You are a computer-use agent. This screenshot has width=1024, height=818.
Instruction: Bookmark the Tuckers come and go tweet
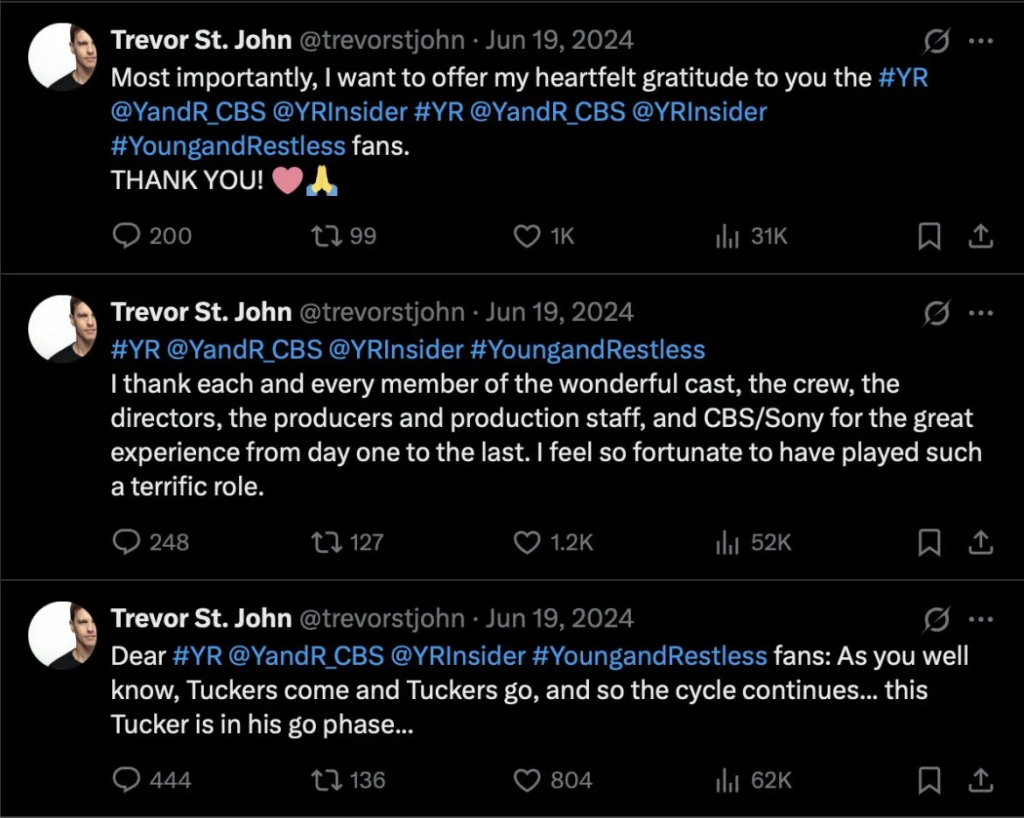(x=929, y=780)
